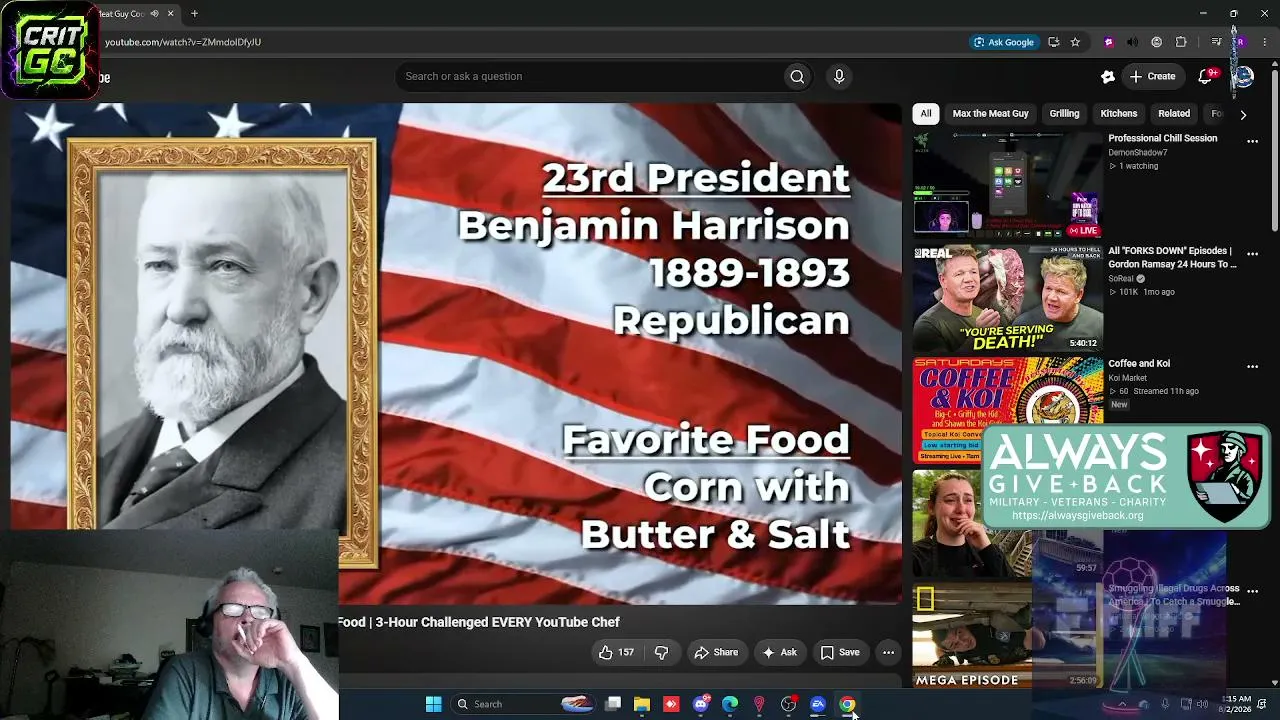Open Microsoft Edge from the taskbar

pos(730,704)
